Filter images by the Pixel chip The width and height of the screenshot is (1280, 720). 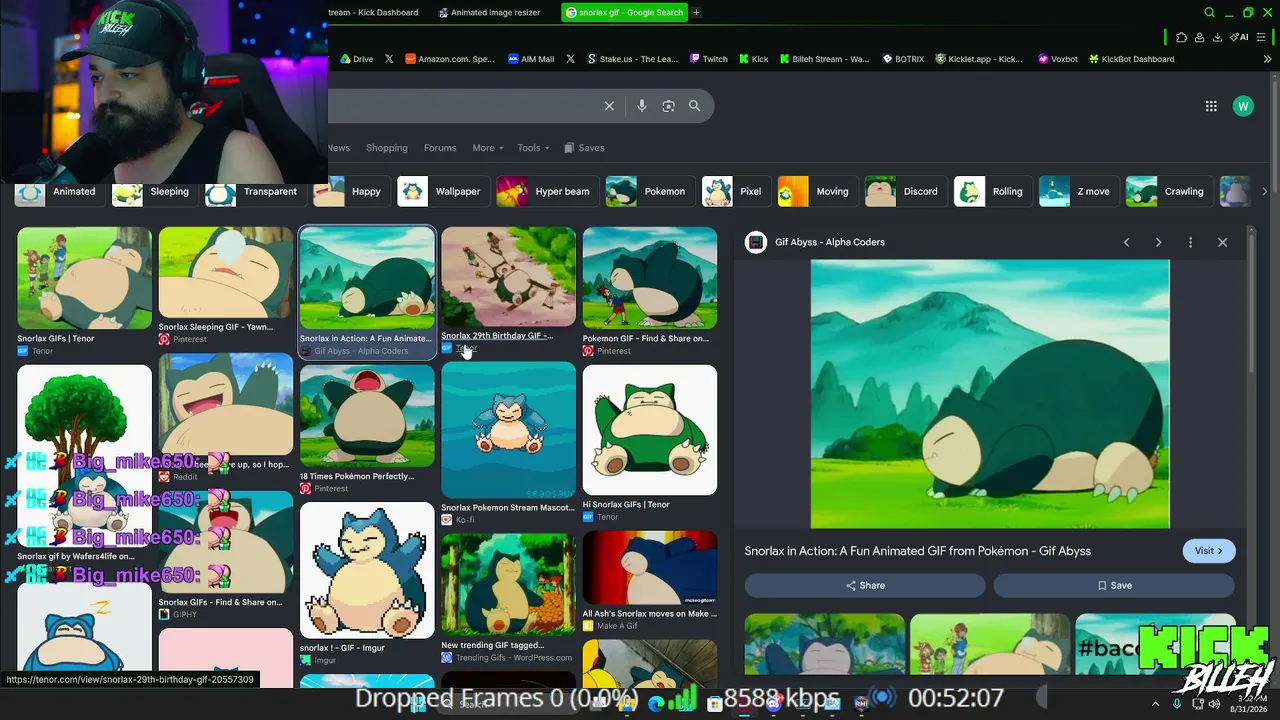click(x=735, y=191)
